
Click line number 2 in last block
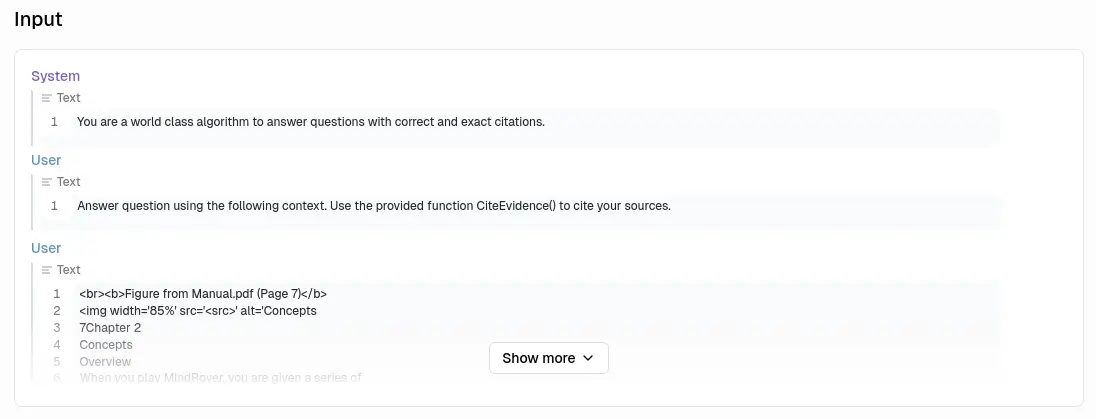57,311
